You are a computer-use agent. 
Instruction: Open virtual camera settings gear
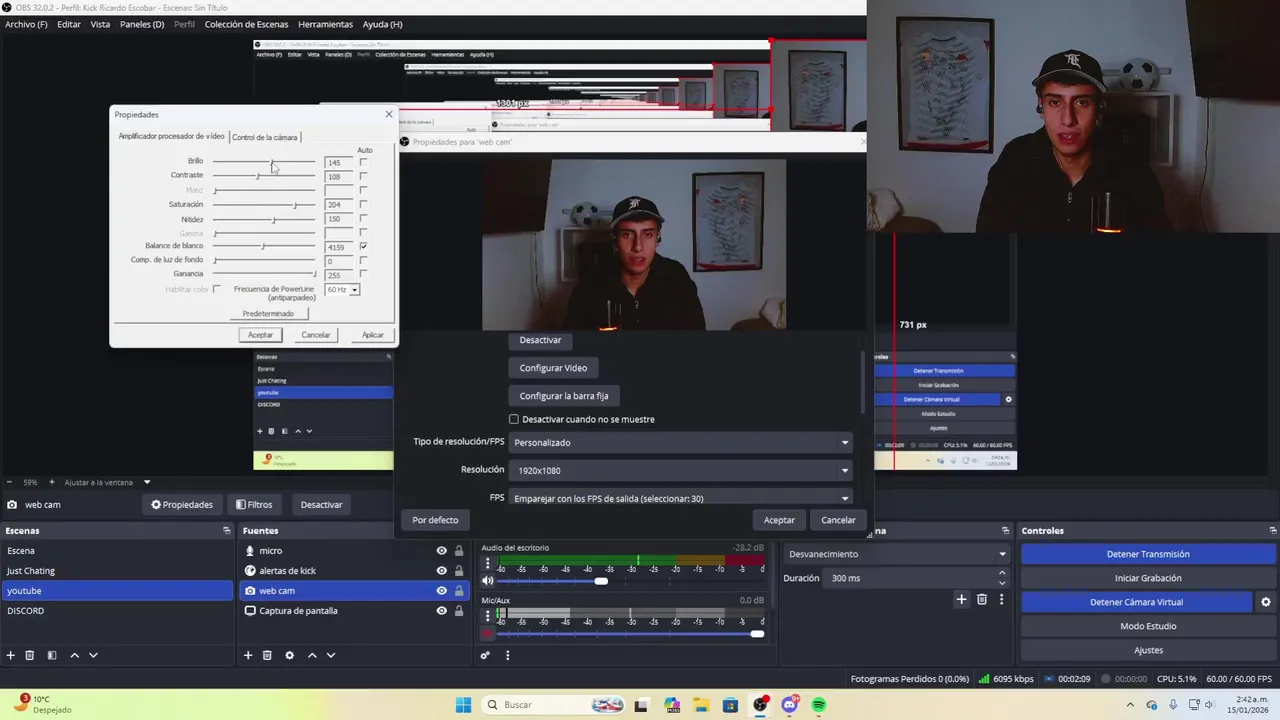click(x=1265, y=602)
